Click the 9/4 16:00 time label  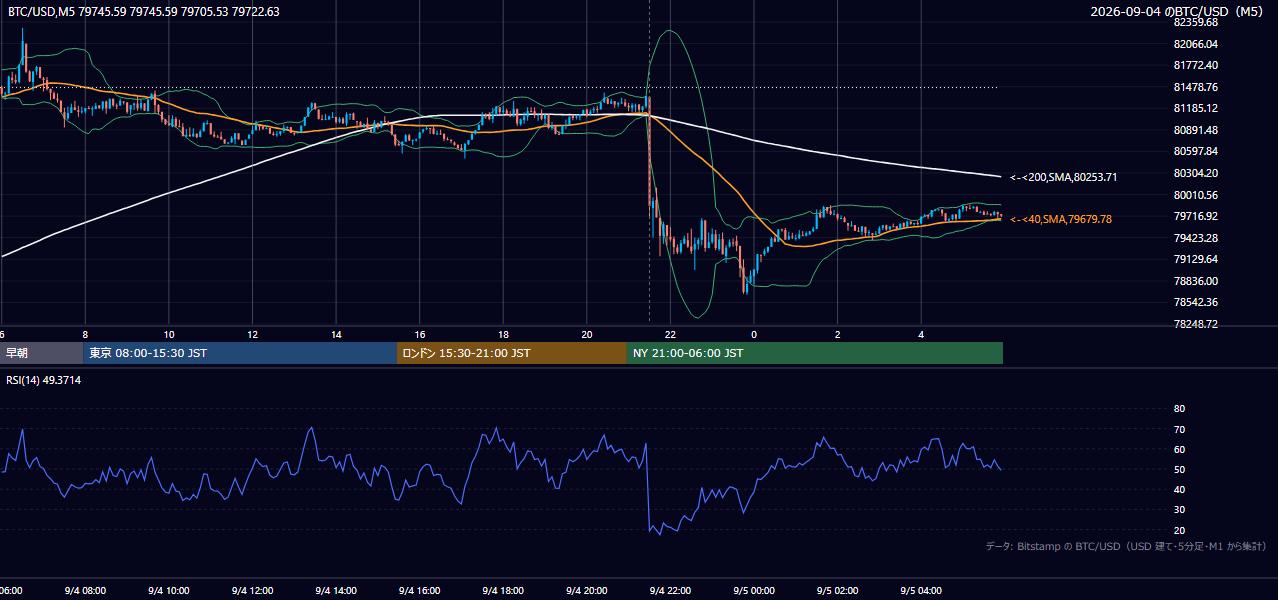click(x=419, y=591)
